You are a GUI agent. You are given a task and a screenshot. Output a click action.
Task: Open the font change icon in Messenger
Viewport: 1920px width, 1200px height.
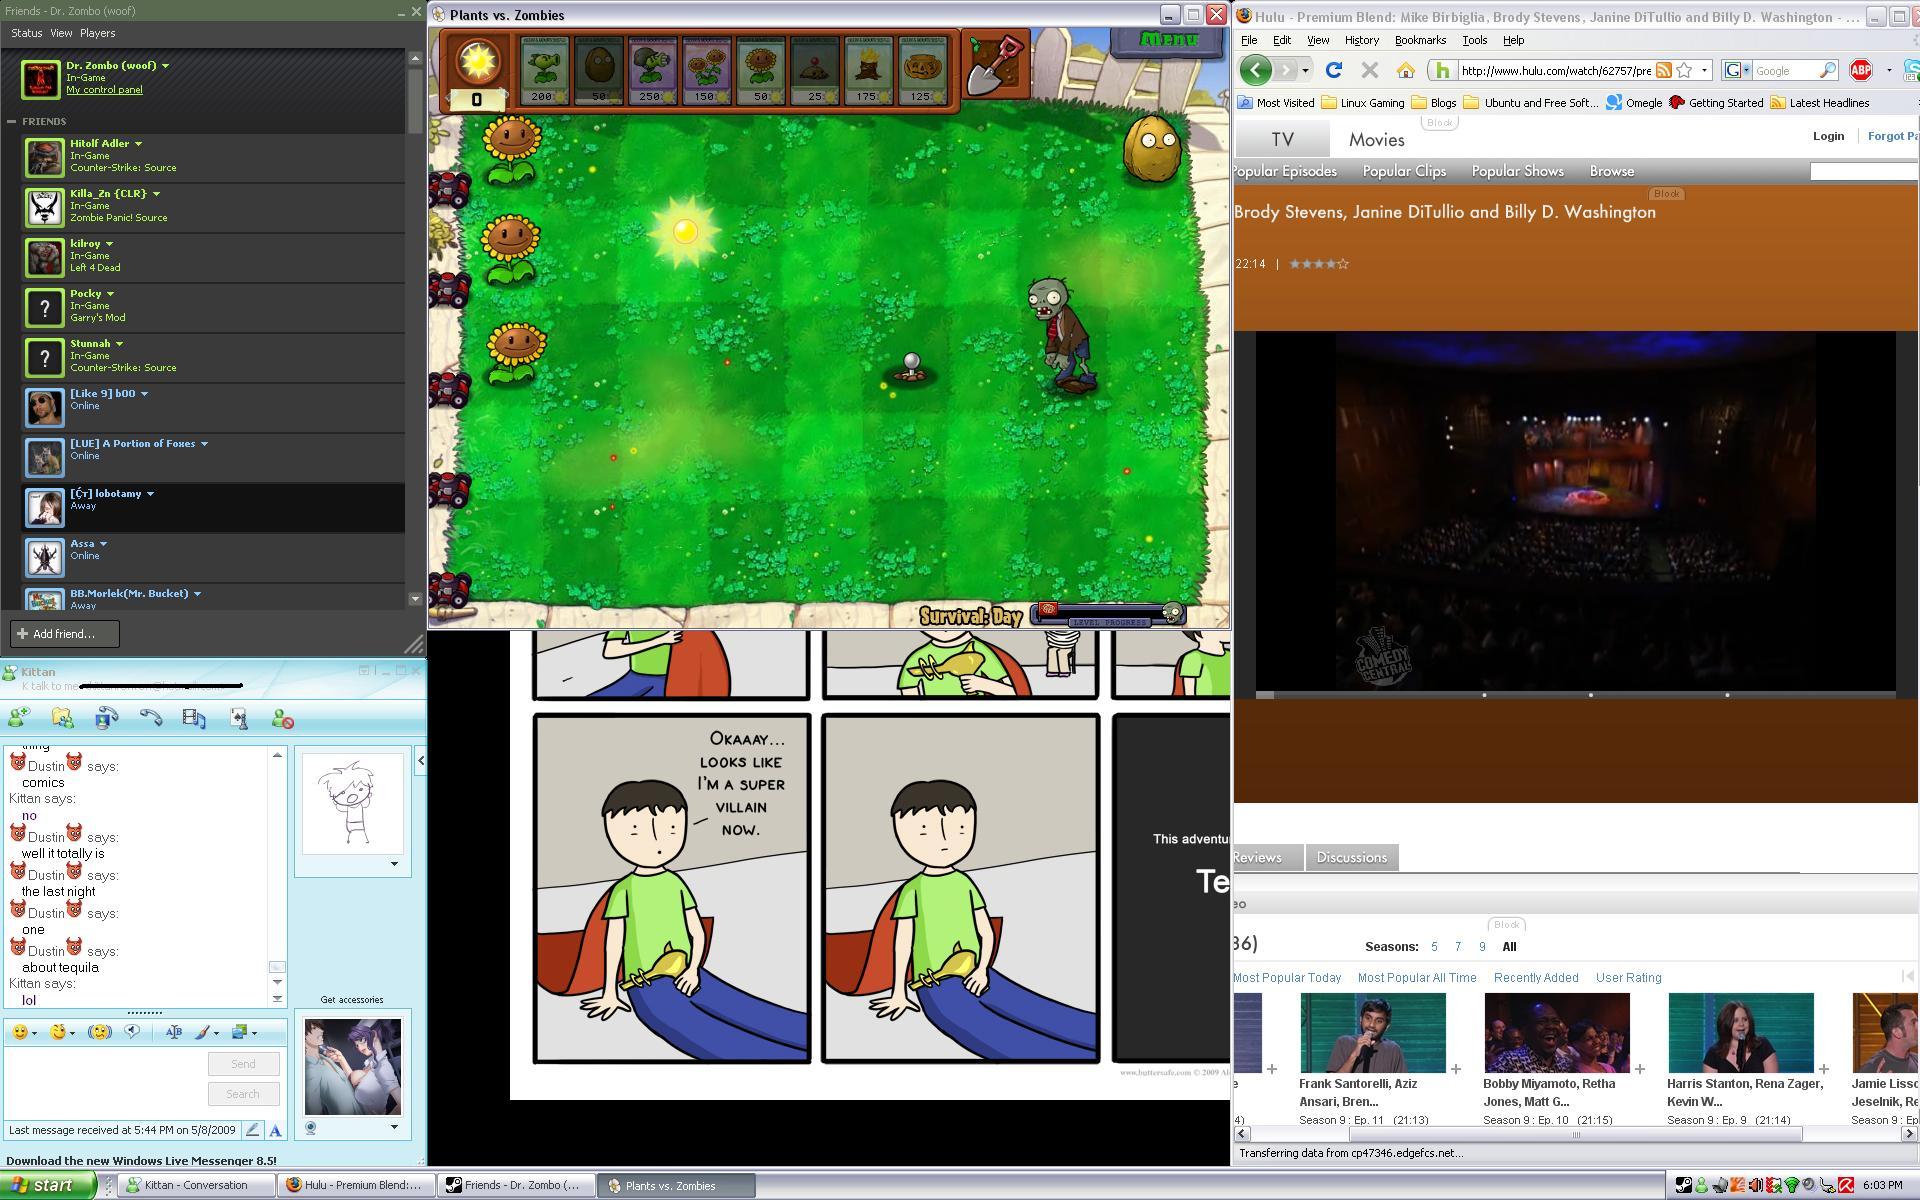(173, 1032)
